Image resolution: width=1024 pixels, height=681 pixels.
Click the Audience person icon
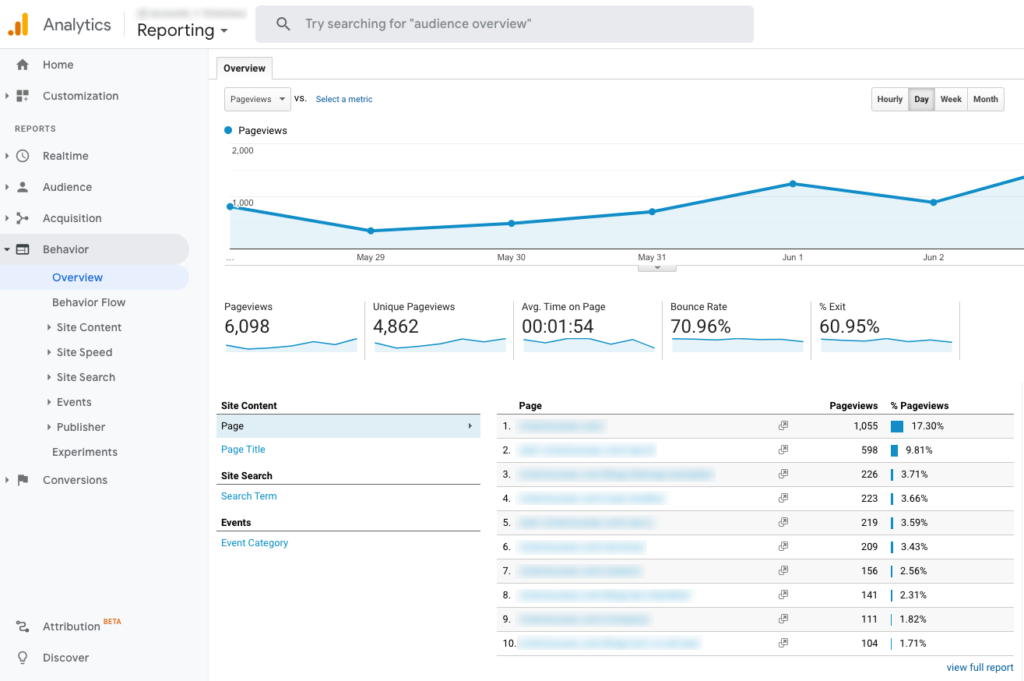pos(22,187)
